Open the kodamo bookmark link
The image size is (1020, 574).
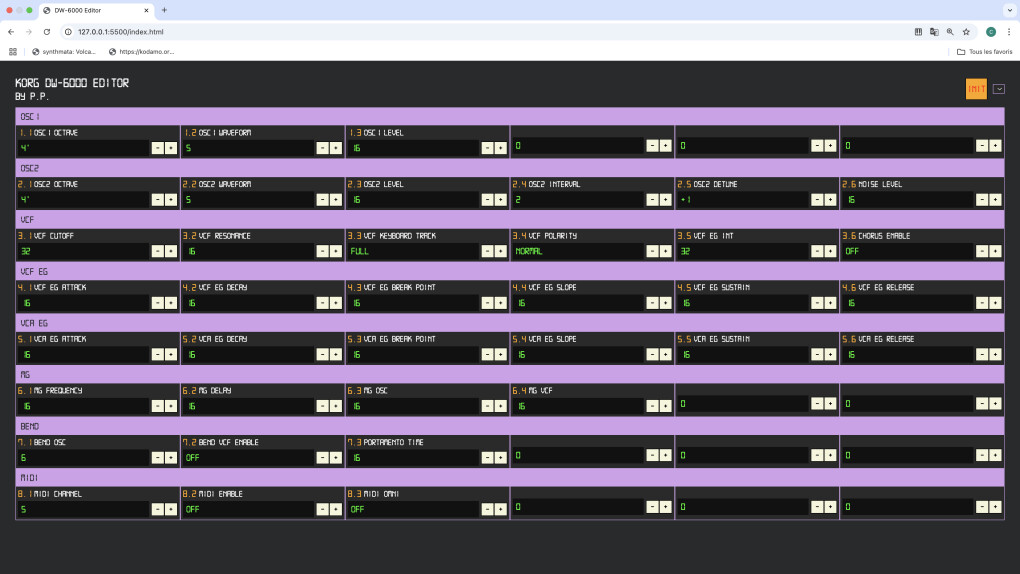[x=141, y=51]
